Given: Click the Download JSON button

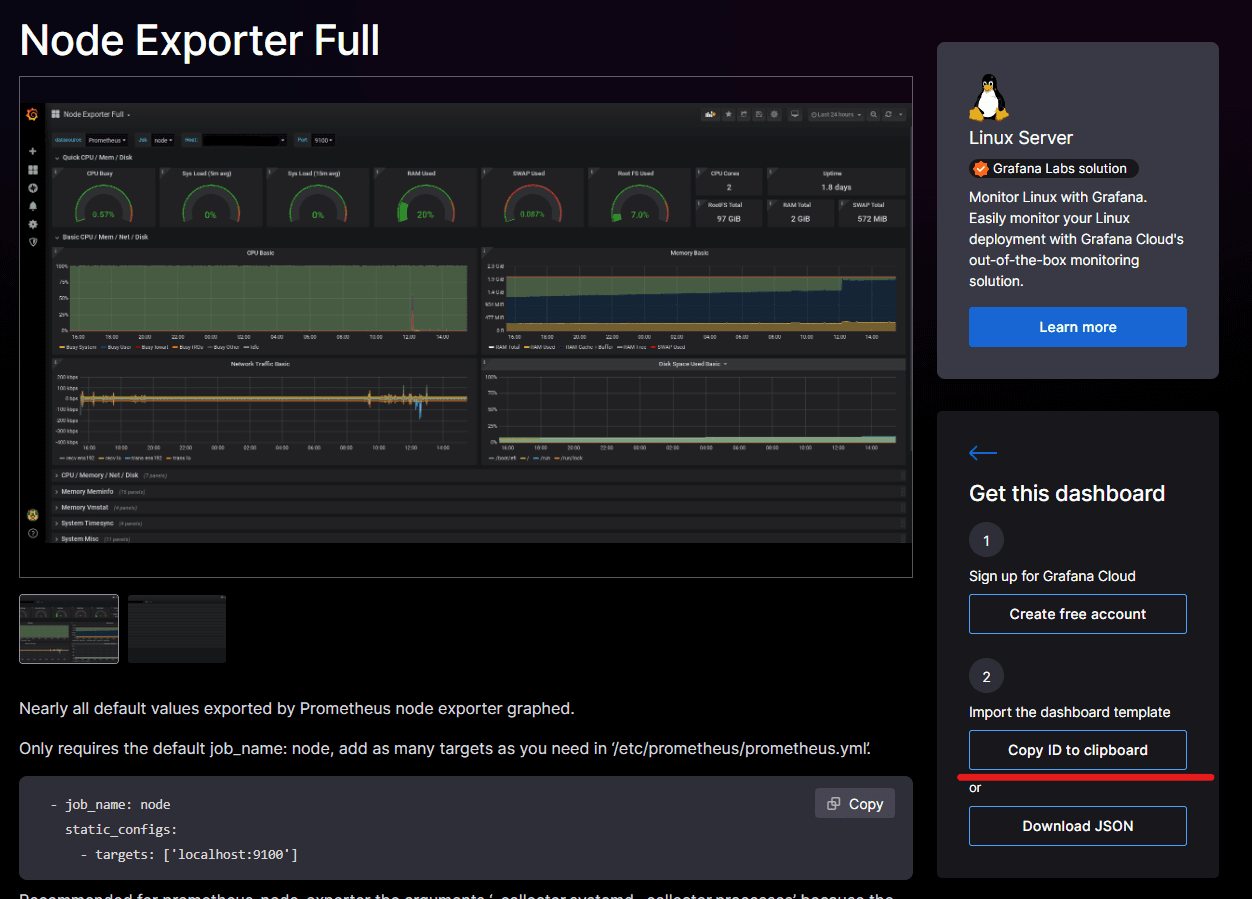Looking at the screenshot, I should pos(1078,826).
